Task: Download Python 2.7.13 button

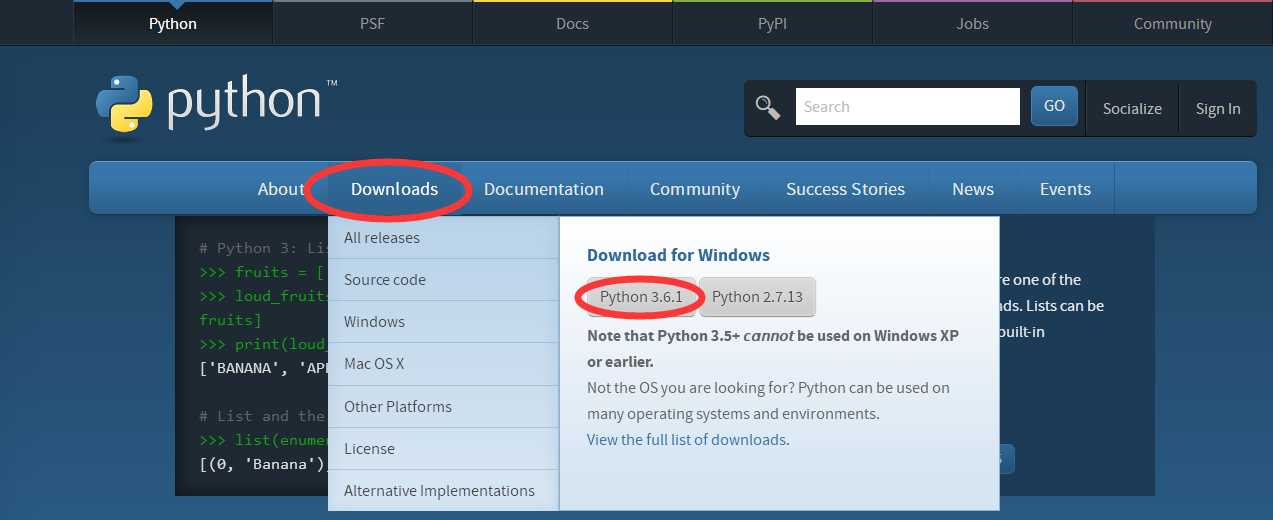Action: [x=757, y=297]
